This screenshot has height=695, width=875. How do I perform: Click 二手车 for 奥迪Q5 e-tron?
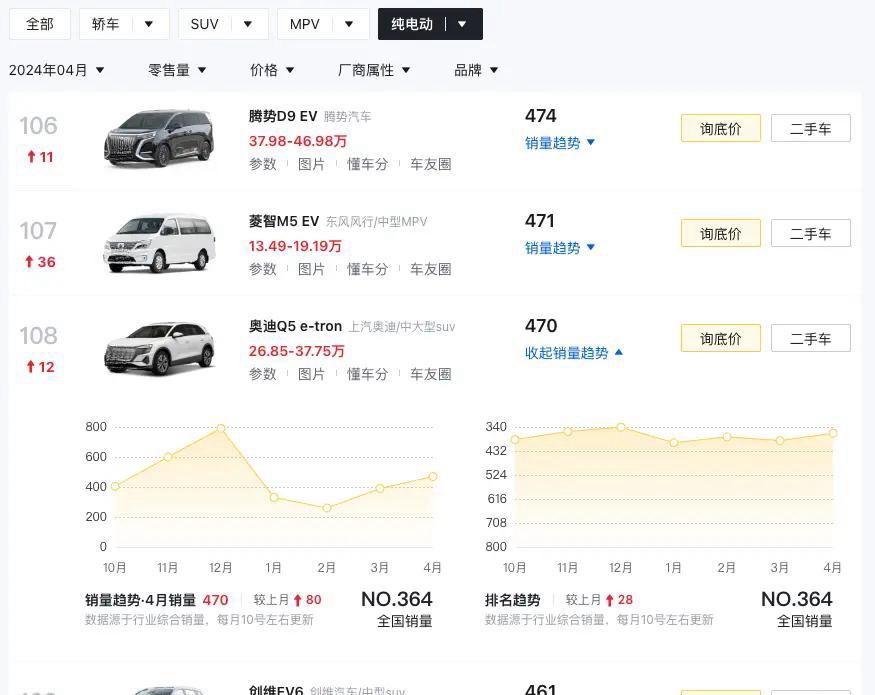pyautogui.click(x=811, y=338)
